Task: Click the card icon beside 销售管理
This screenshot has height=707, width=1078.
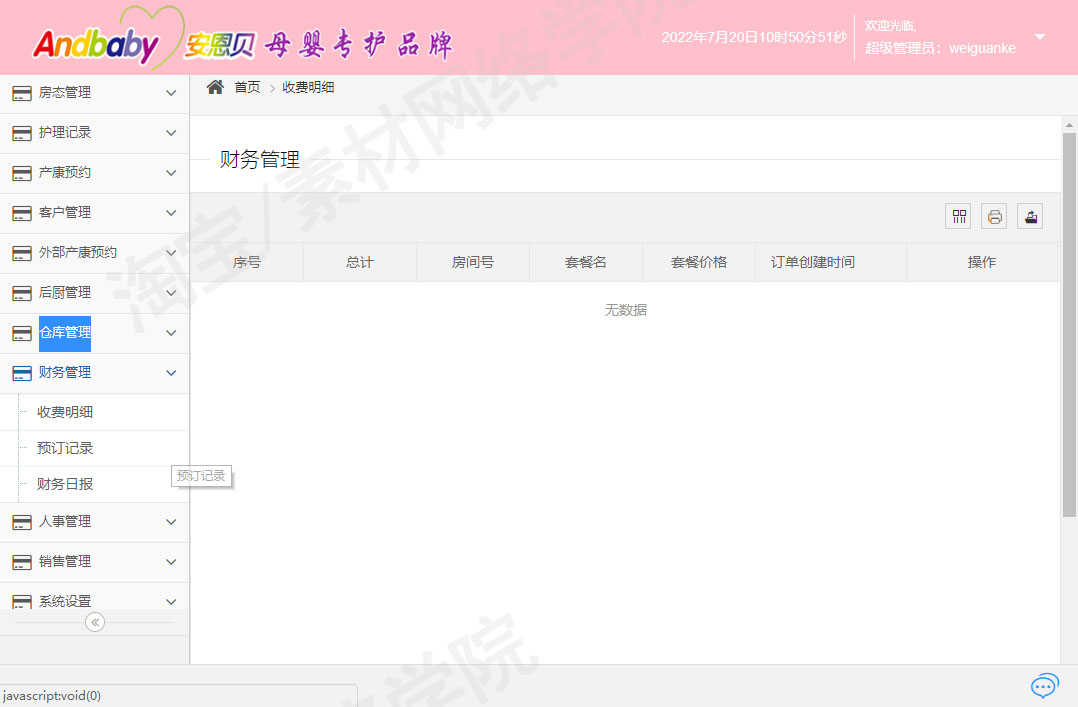Action: point(22,562)
